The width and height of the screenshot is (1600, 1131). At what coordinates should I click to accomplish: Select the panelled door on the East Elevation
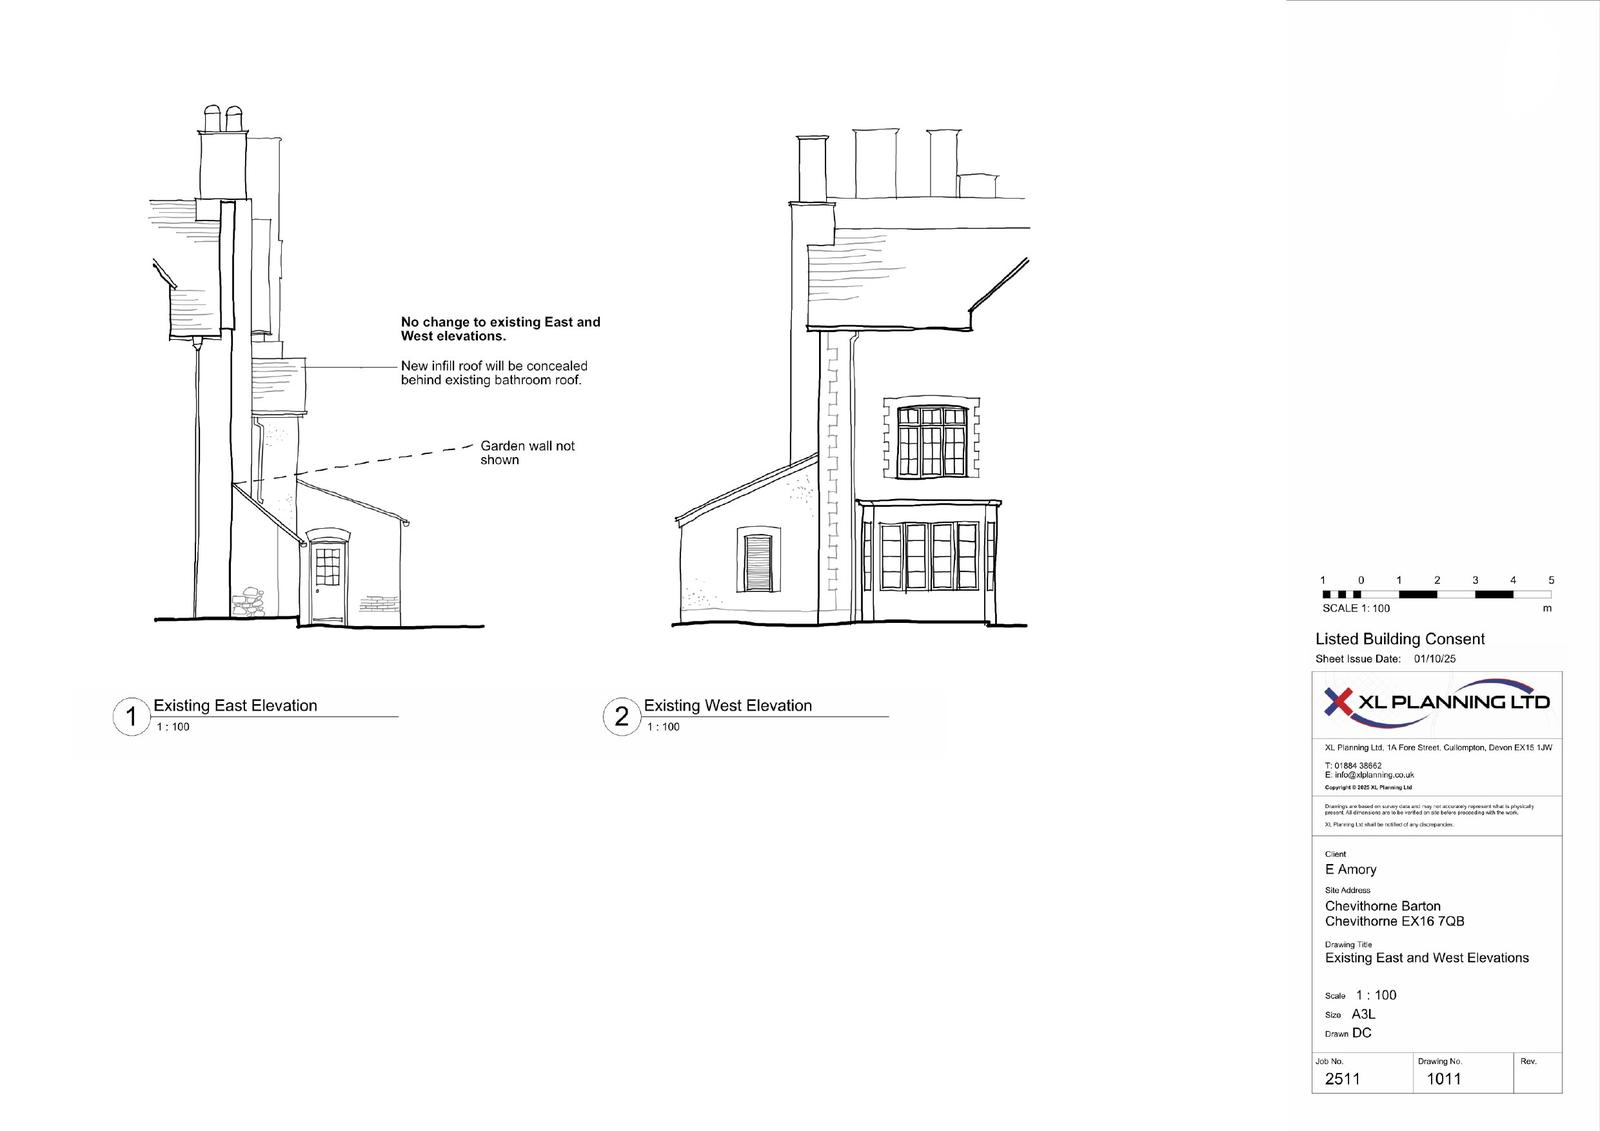click(327, 580)
